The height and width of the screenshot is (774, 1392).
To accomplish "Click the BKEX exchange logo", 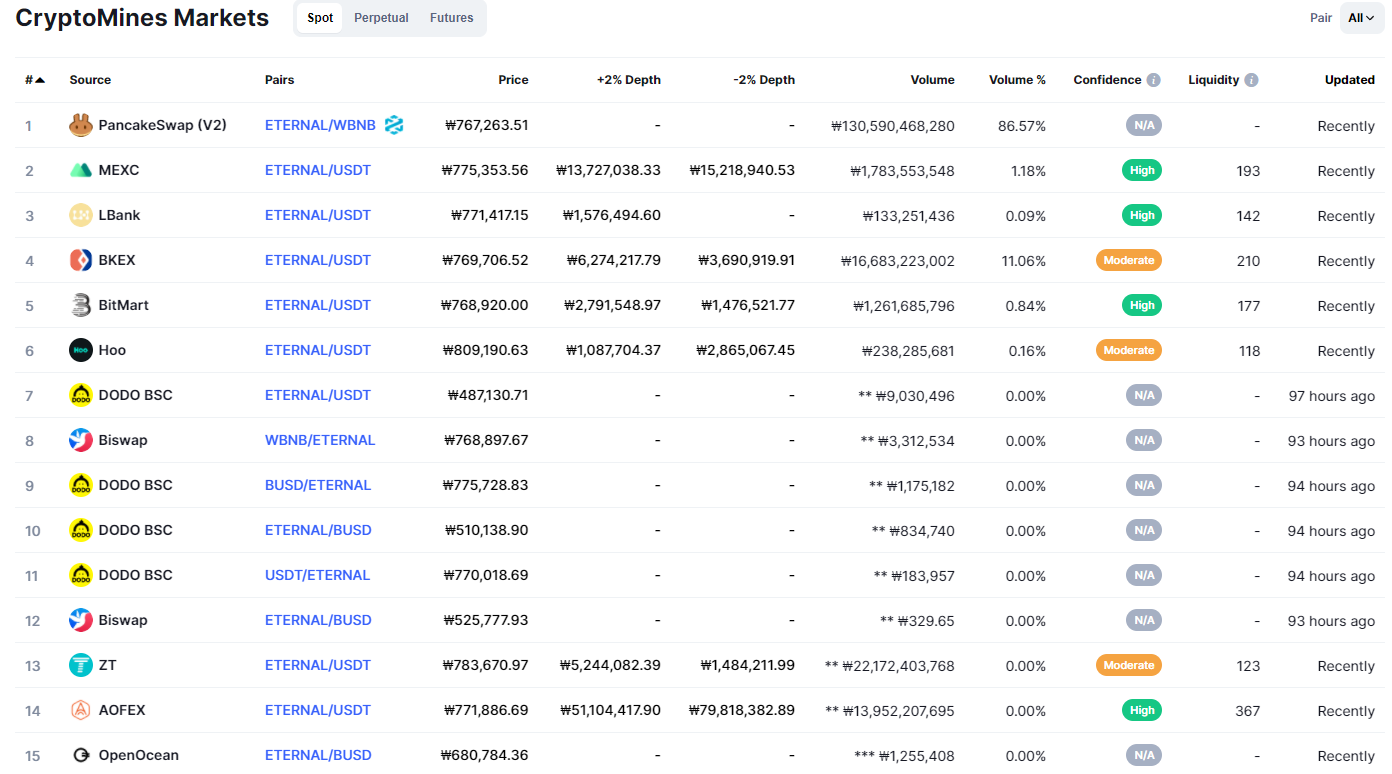I will (81, 260).
